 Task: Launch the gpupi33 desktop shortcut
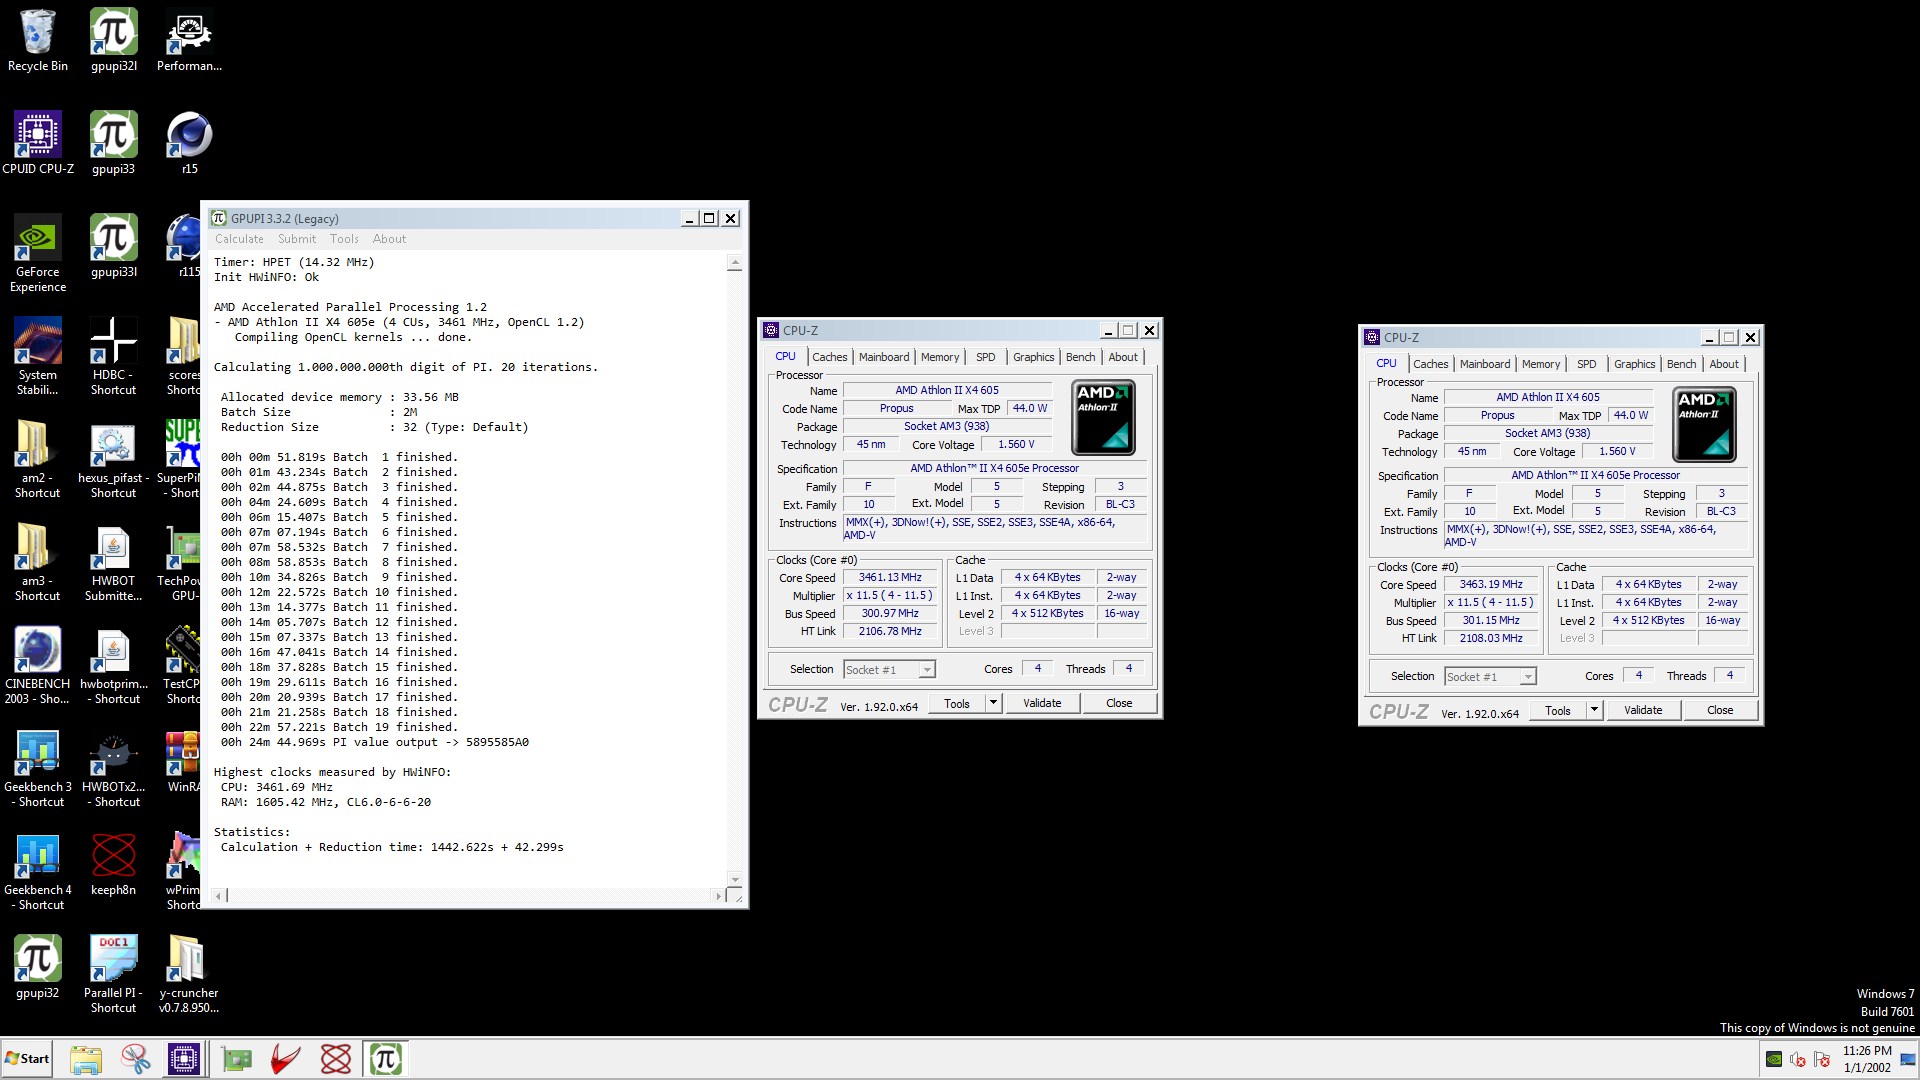113,143
